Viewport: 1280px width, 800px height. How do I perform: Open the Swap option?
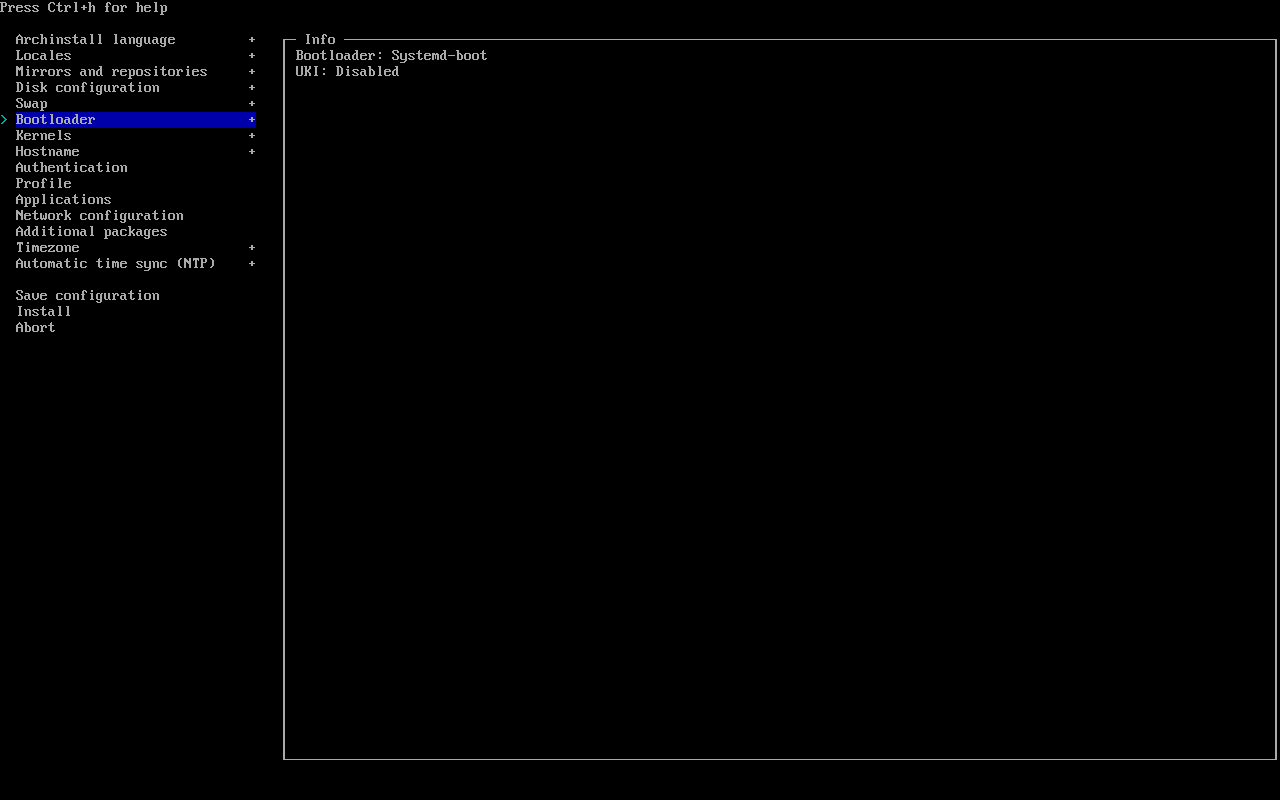(31, 104)
